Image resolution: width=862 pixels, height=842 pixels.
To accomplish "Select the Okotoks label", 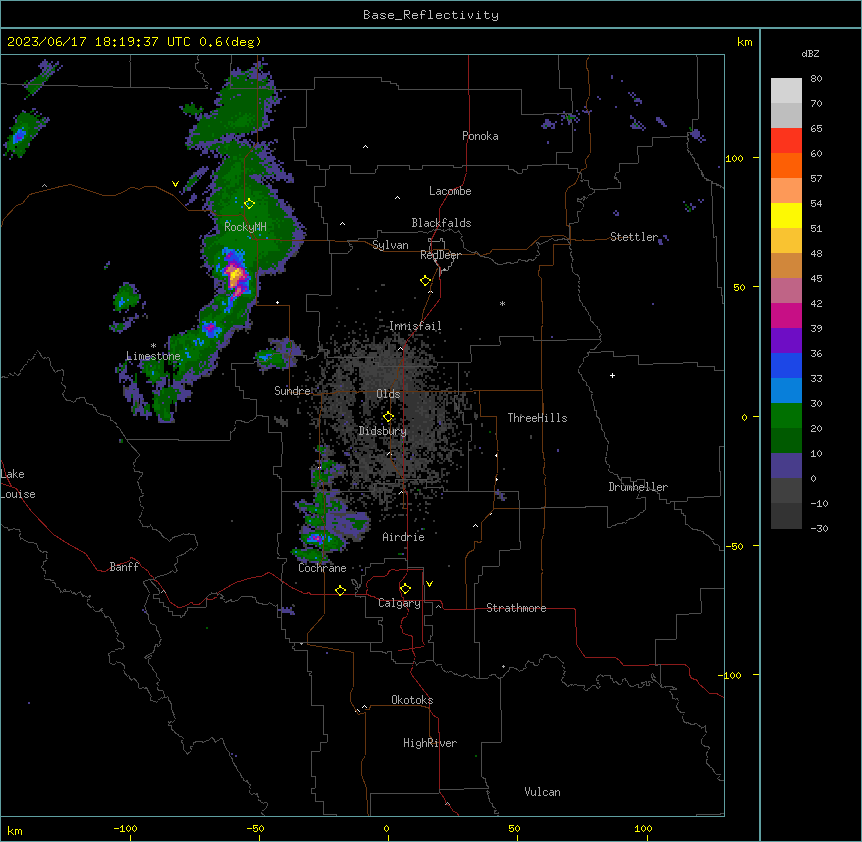I will pos(412,700).
